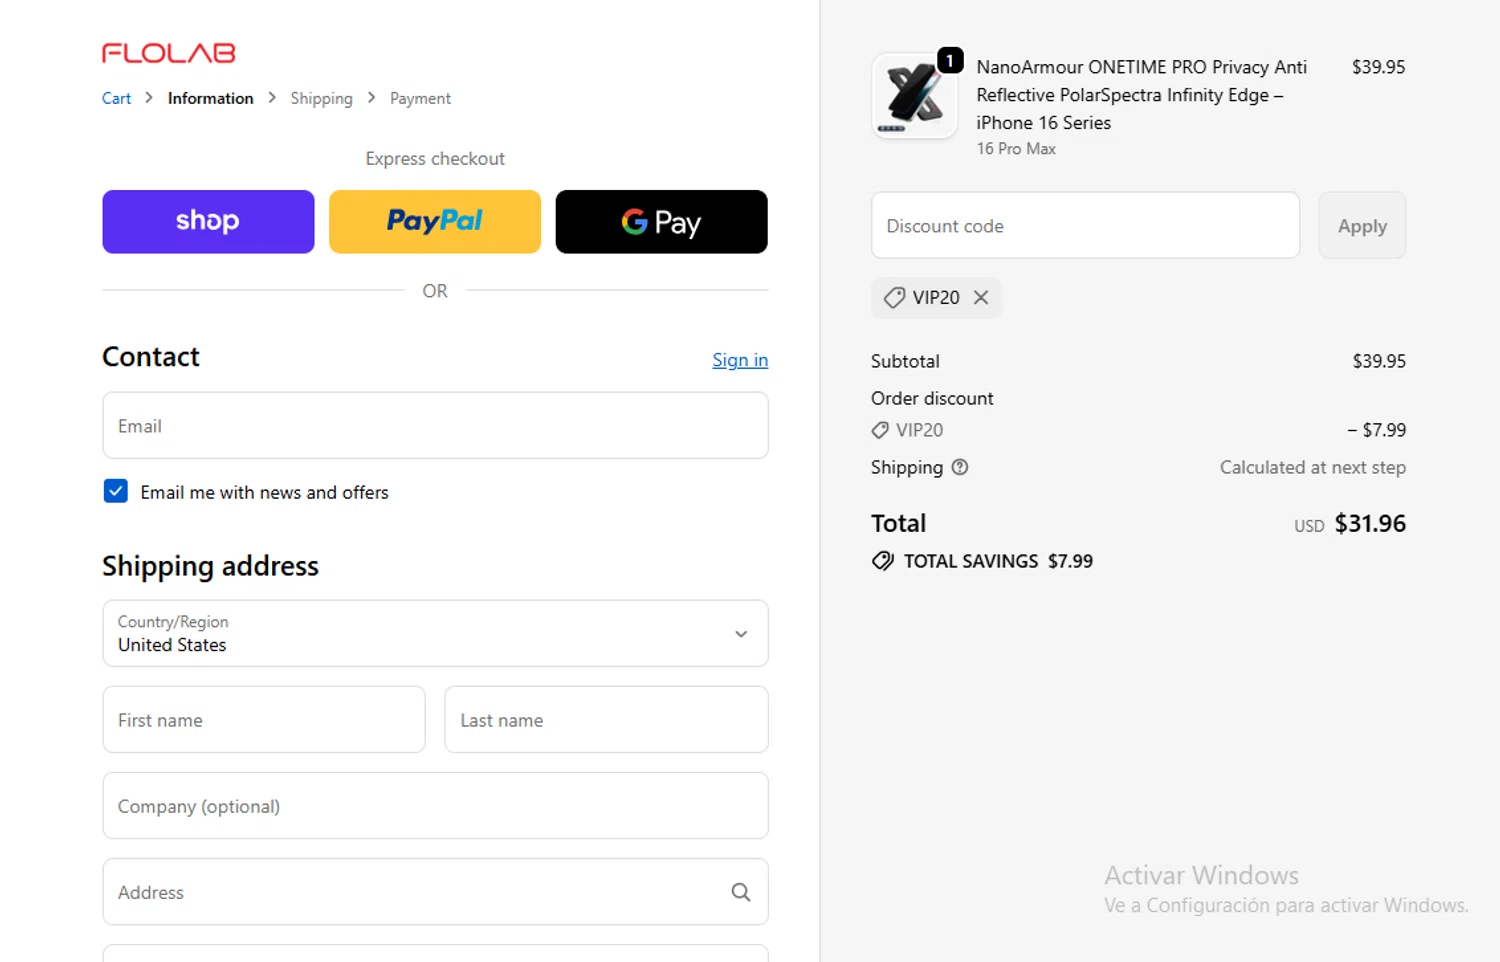Click the breadcrumb chevron after Information
The image size is (1500, 962).
coord(272,98)
